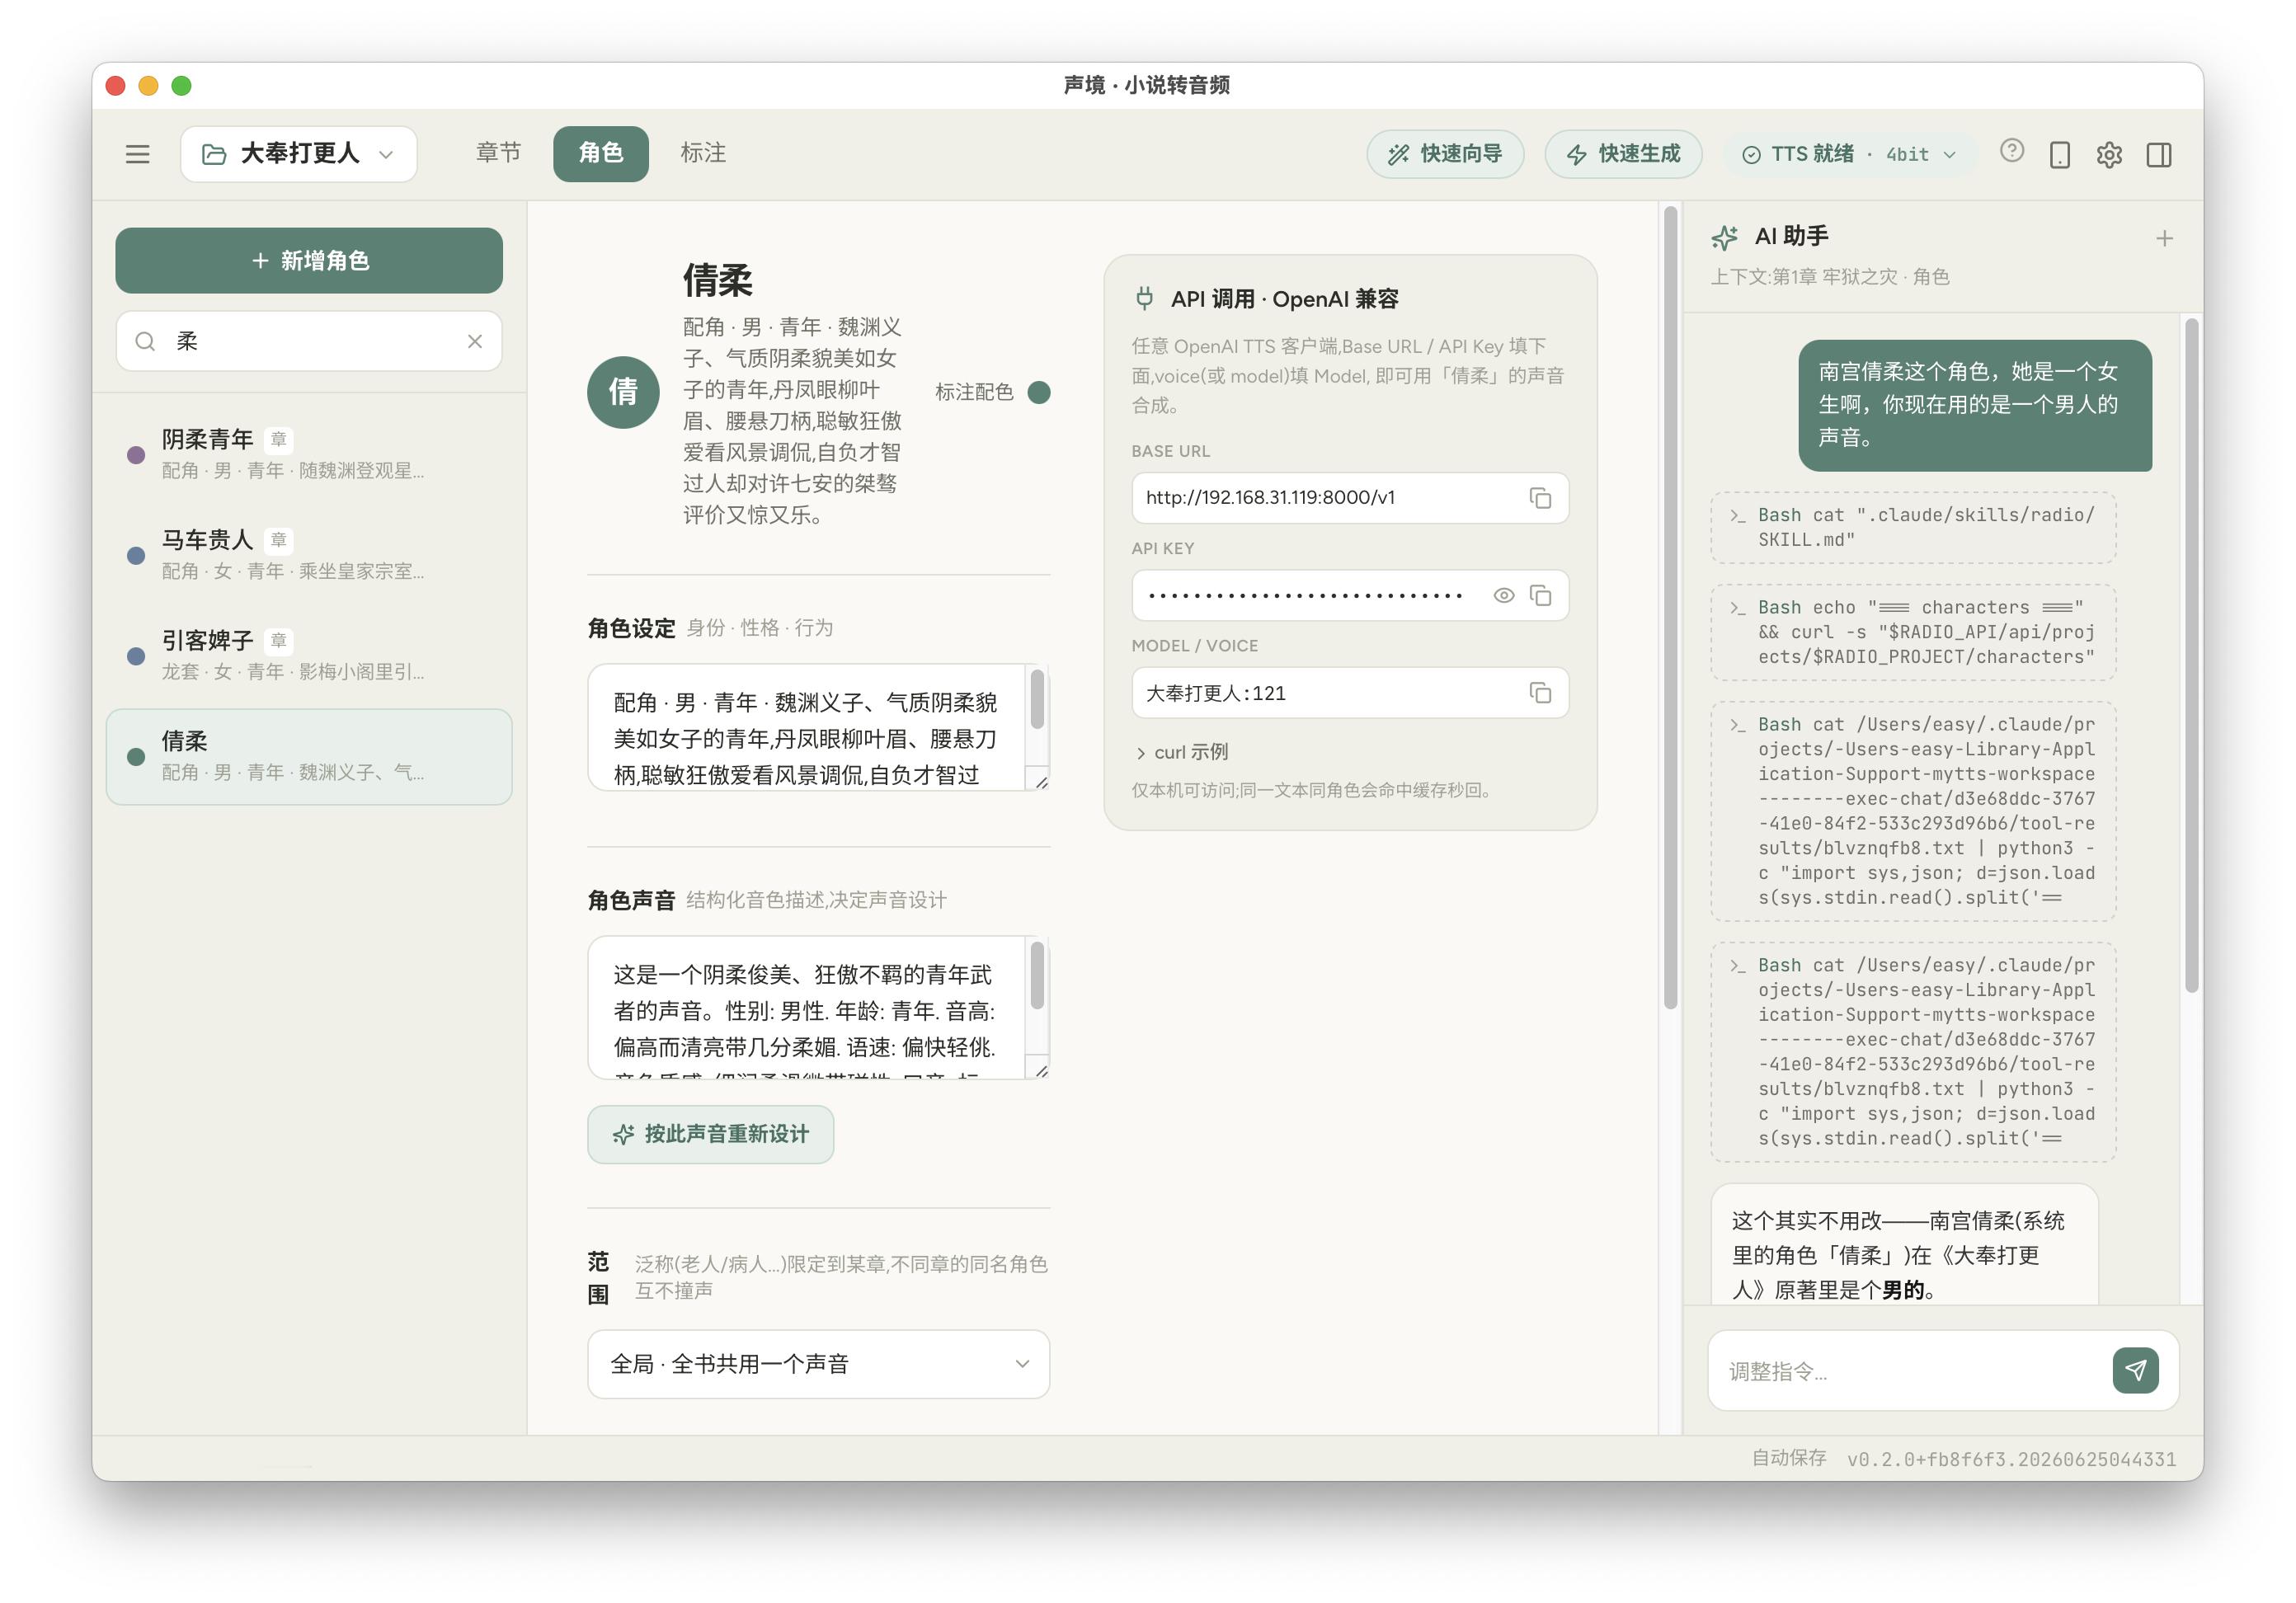Focus the character search field containing 柔
Screen dimensions: 2296x1603
[x=309, y=341]
